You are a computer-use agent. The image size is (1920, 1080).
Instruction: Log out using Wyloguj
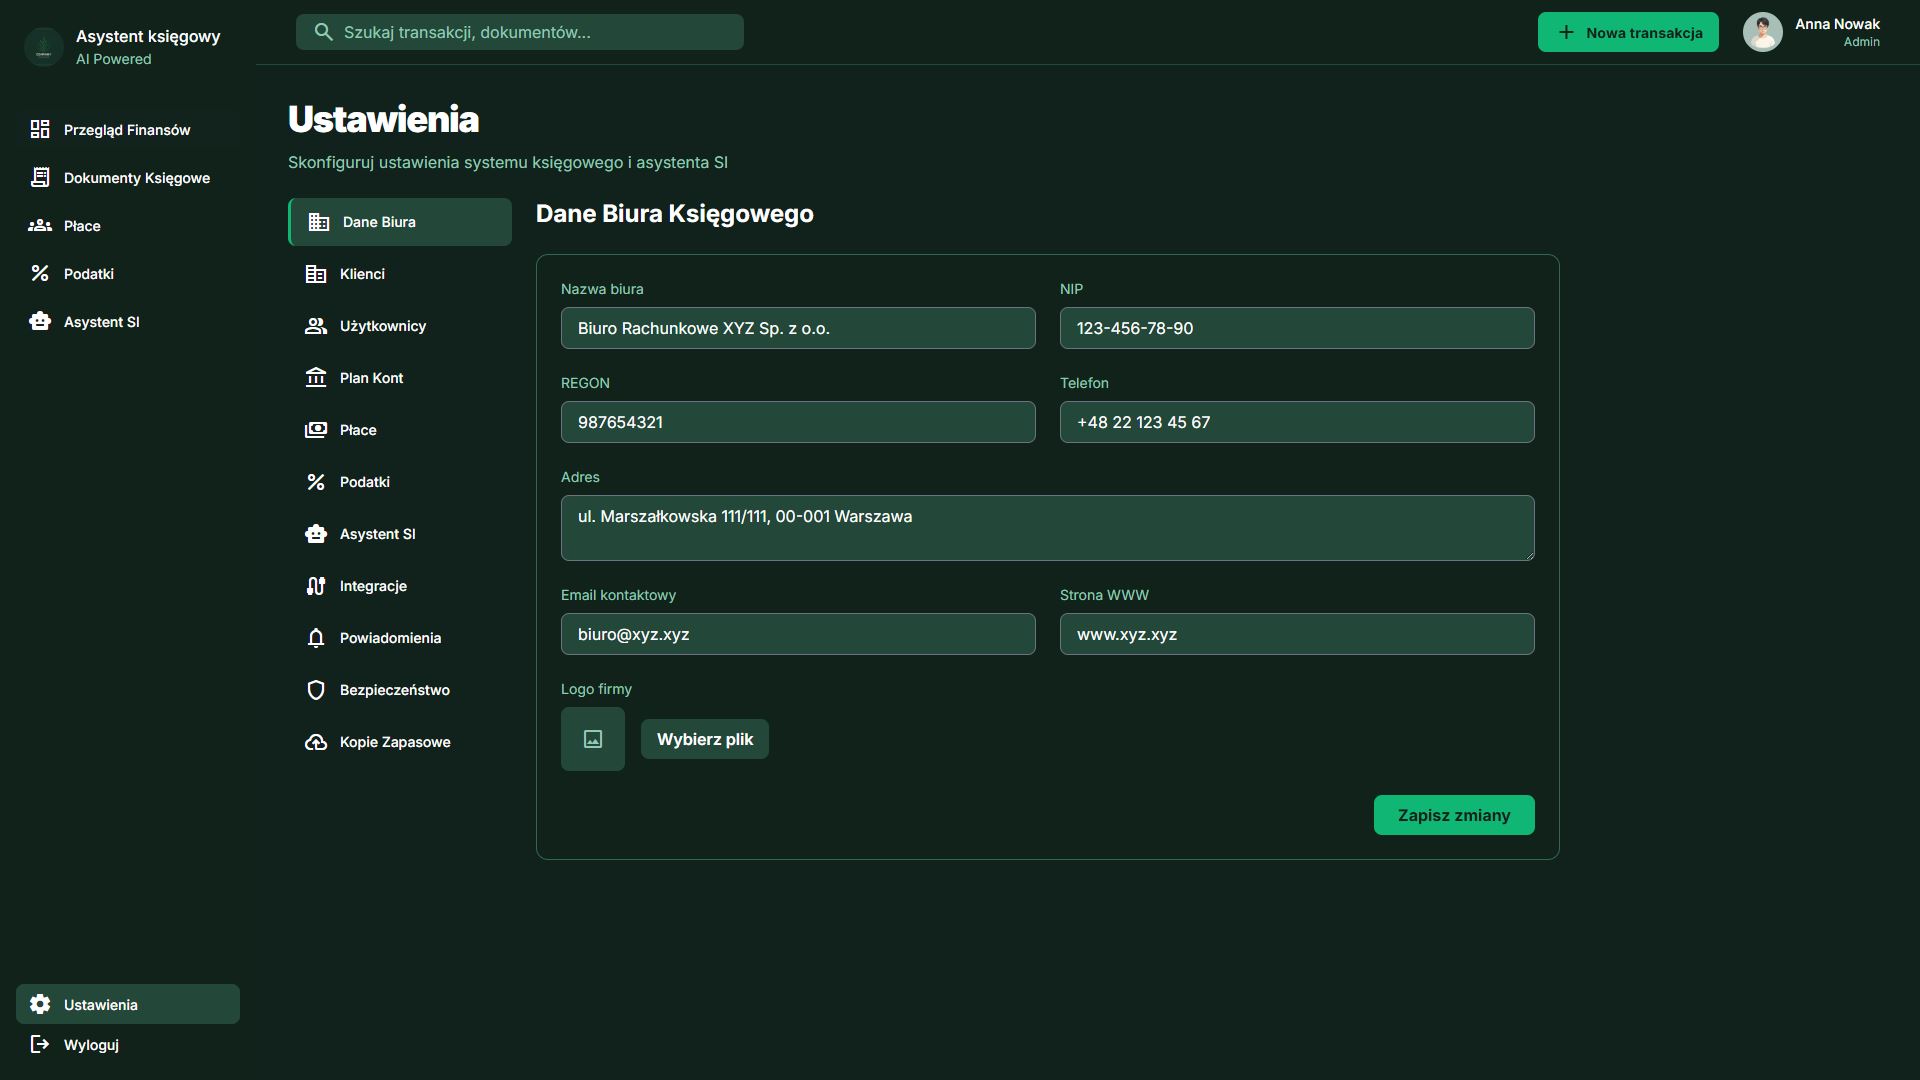[x=90, y=1045]
